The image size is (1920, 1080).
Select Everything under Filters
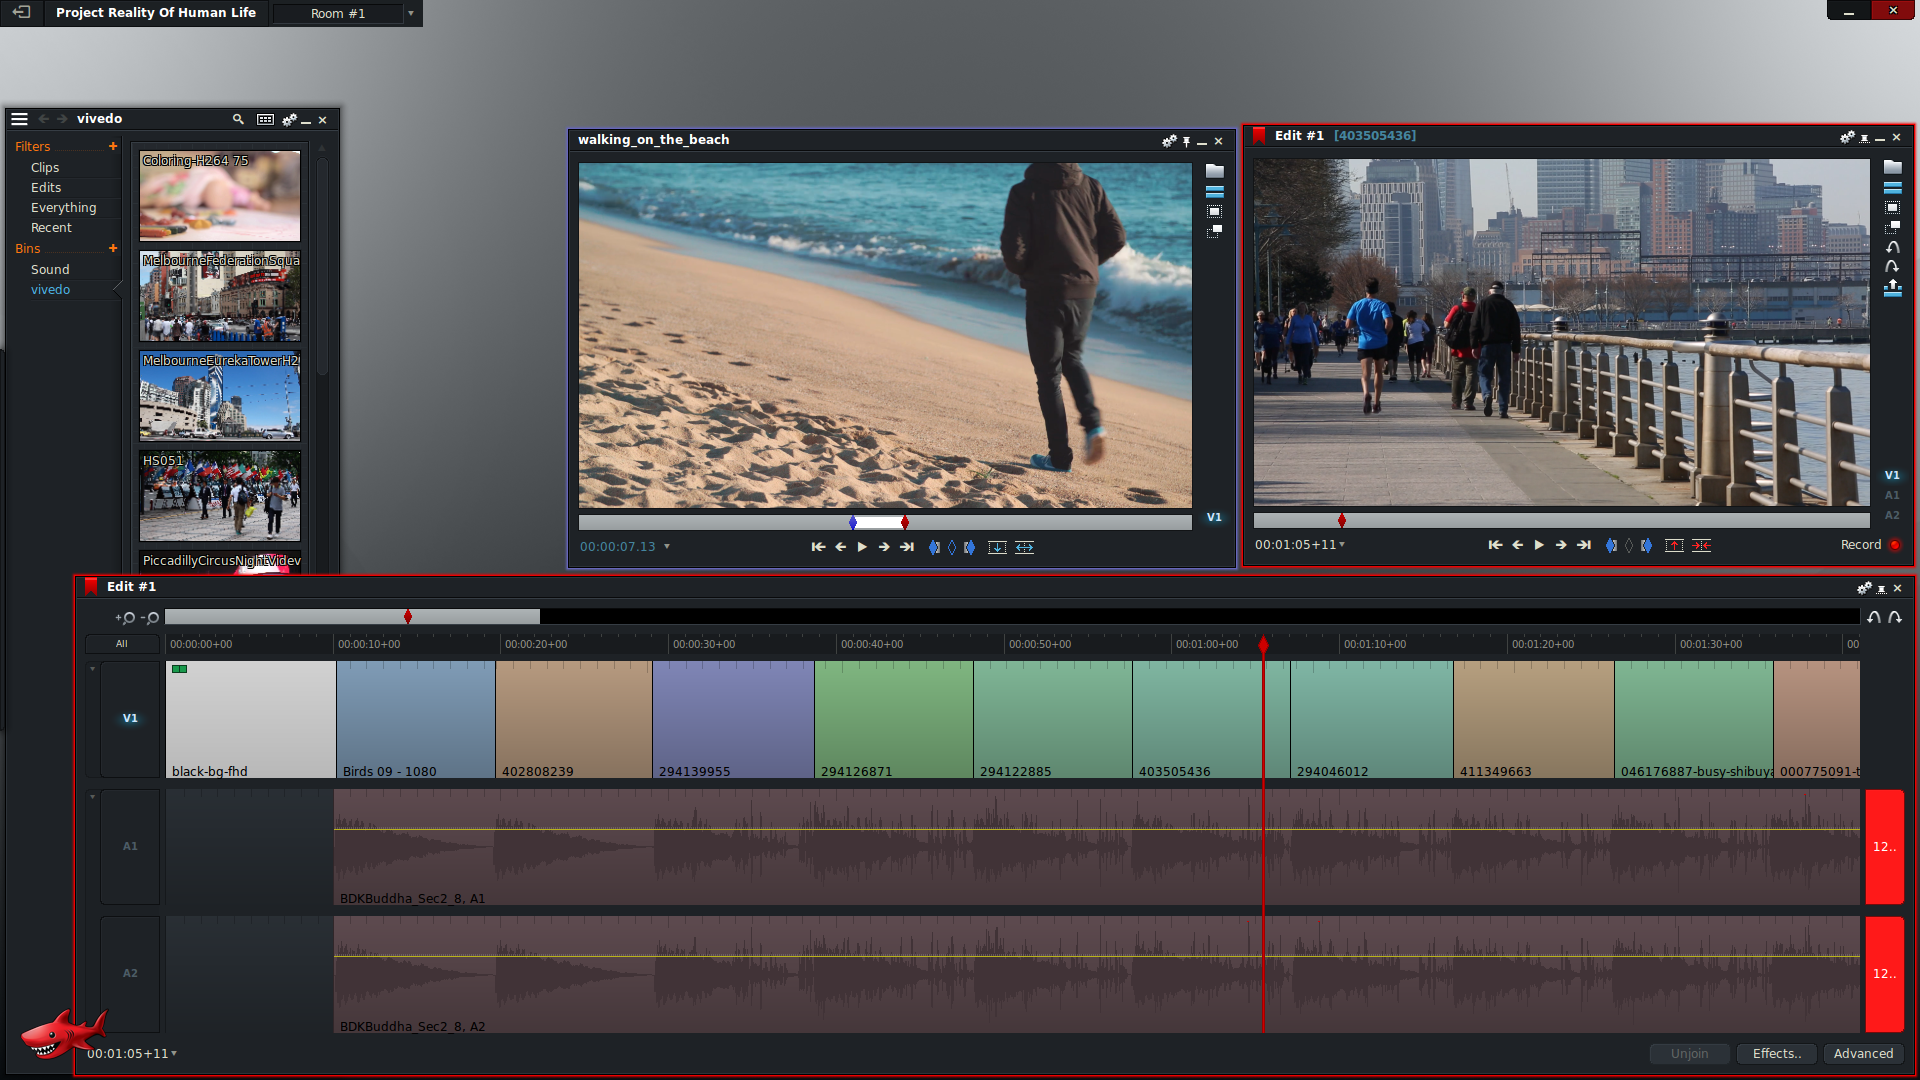click(x=64, y=207)
